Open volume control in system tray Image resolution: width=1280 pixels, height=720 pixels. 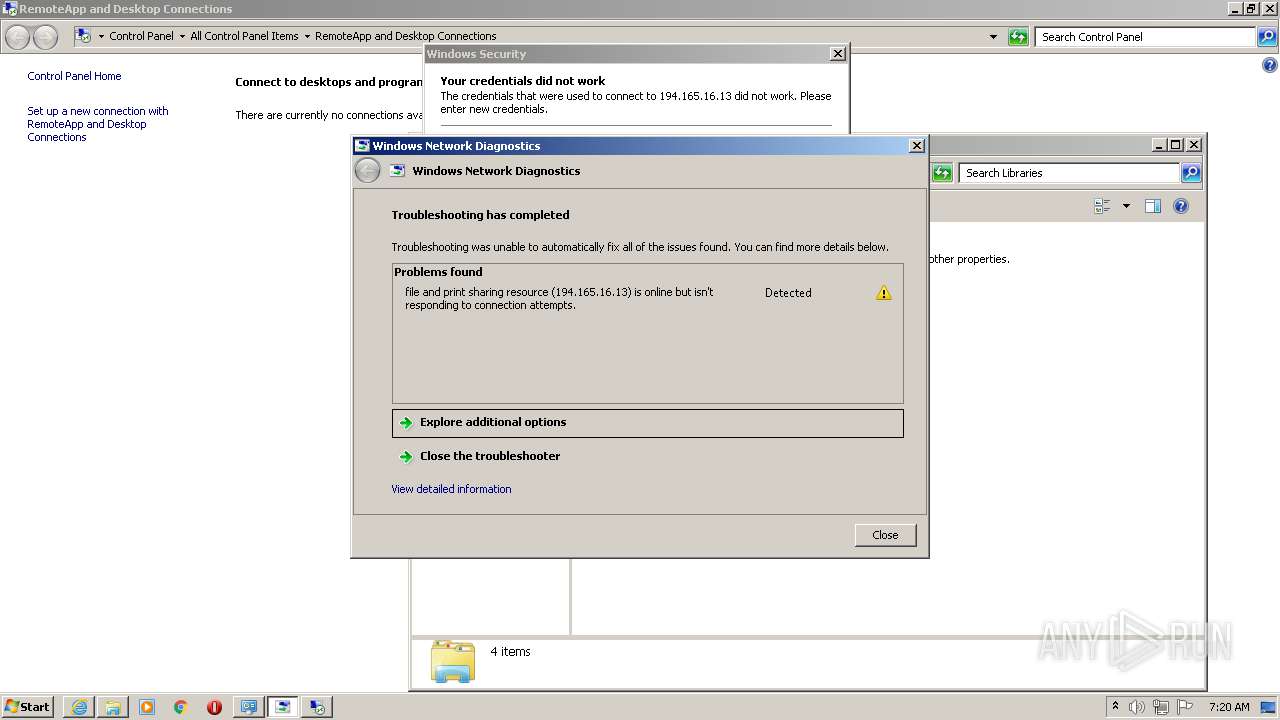tap(1137, 707)
